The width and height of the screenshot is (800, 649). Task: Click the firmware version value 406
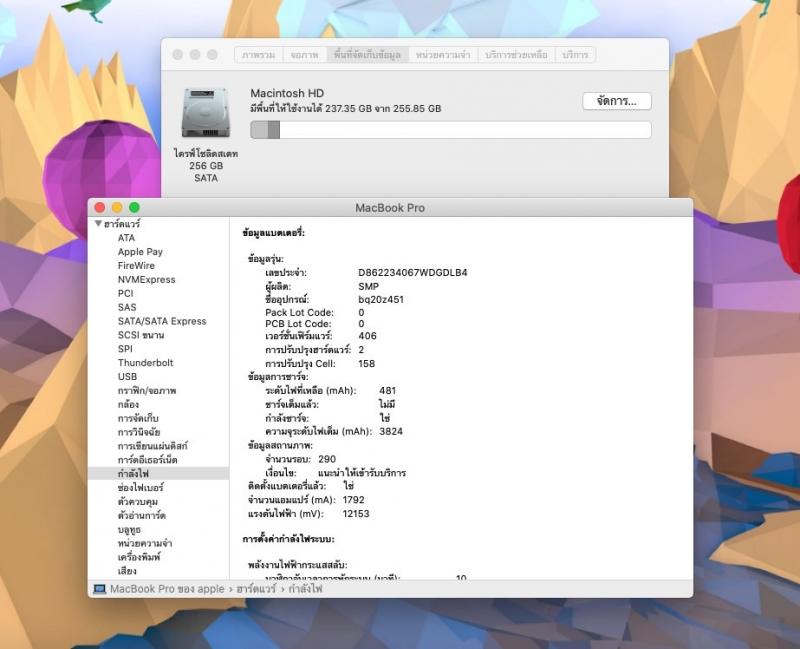click(367, 336)
